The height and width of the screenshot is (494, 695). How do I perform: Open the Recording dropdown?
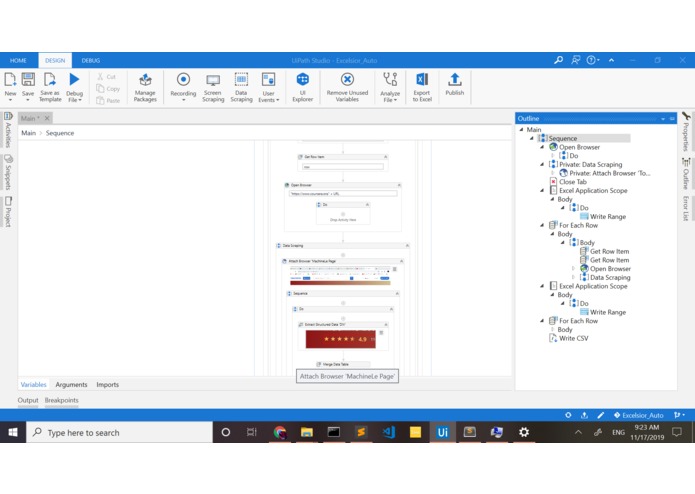click(183, 100)
